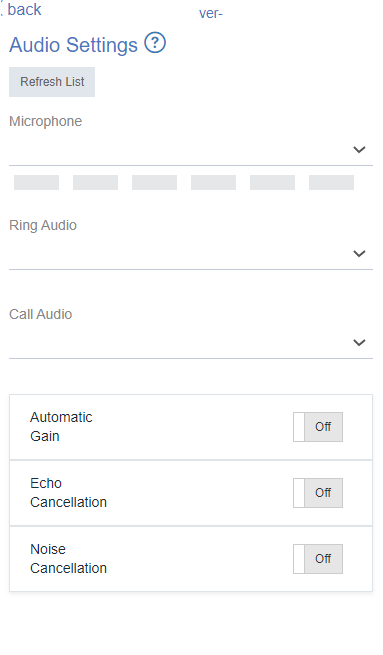Click the third microphone level meter bar

coord(155,183)
